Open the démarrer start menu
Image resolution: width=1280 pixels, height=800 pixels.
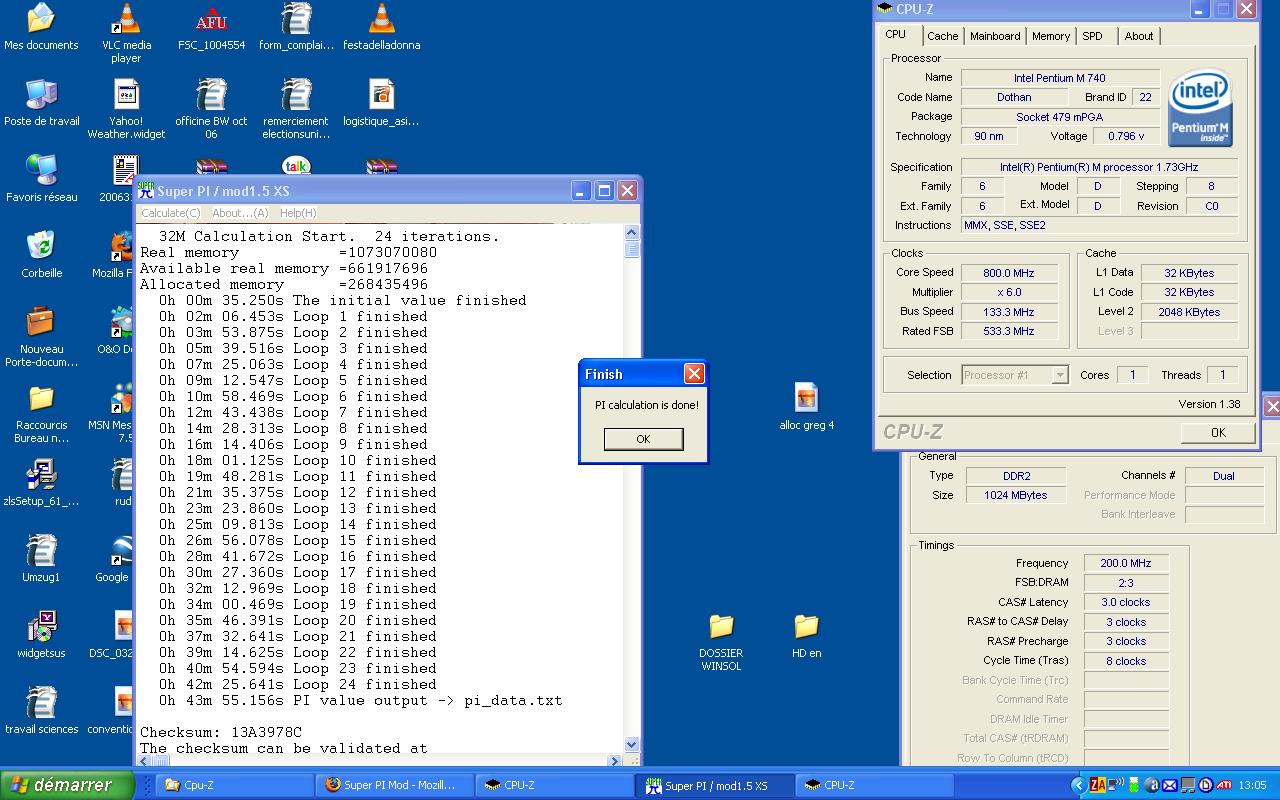pyautogui.click(x=67, y=785)
